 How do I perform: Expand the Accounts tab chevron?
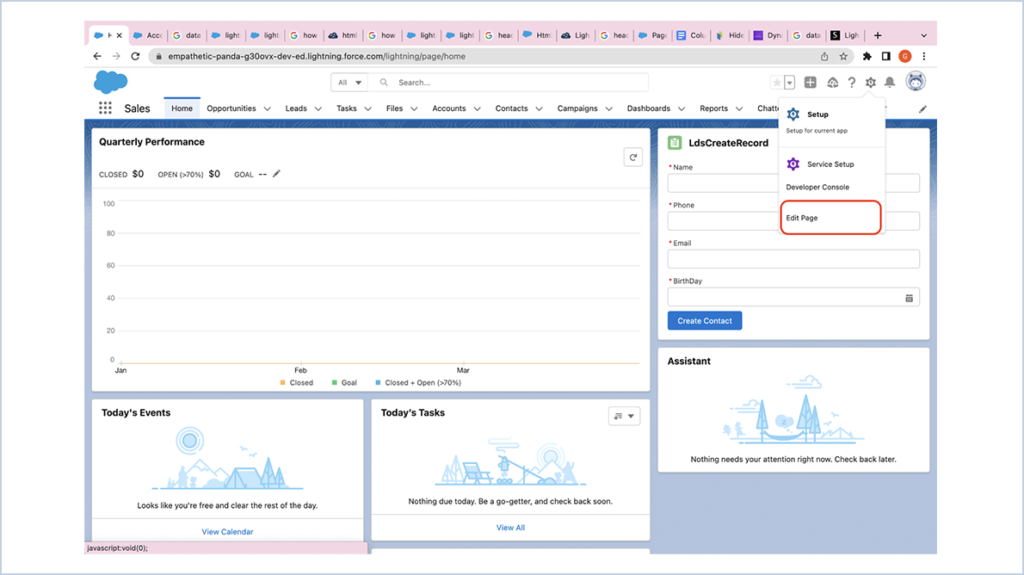point(477,109)
